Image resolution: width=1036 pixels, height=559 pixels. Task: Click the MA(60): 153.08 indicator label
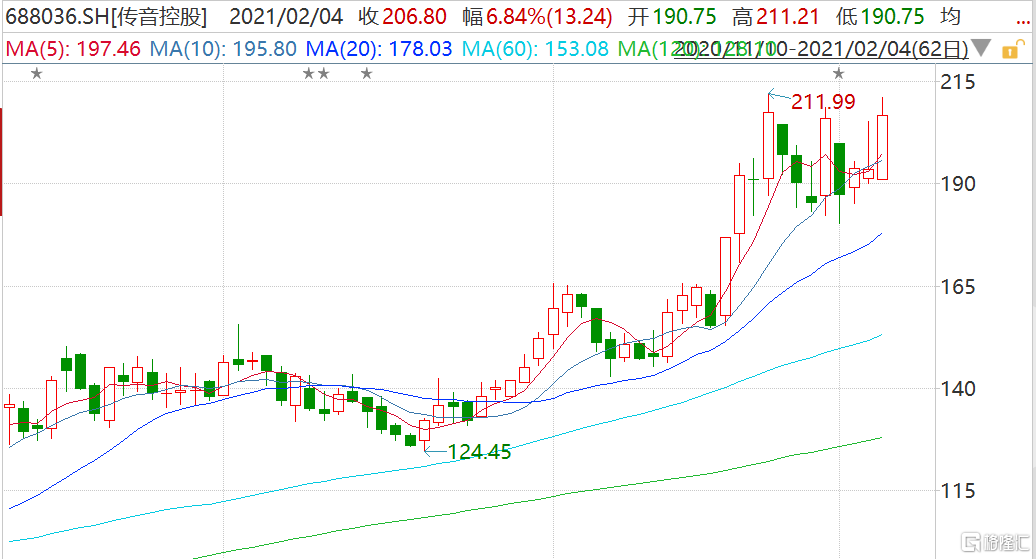[x=535, y=49]
